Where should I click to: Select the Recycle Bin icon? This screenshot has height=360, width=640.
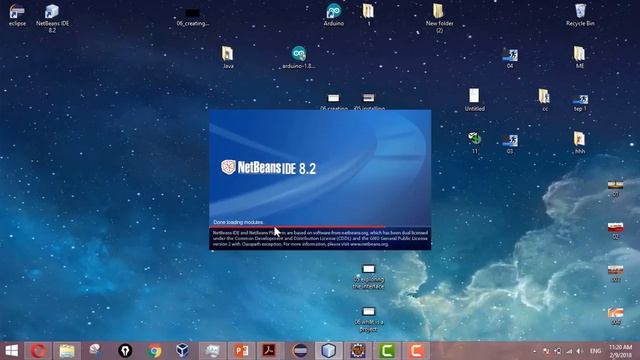[580, 15]
